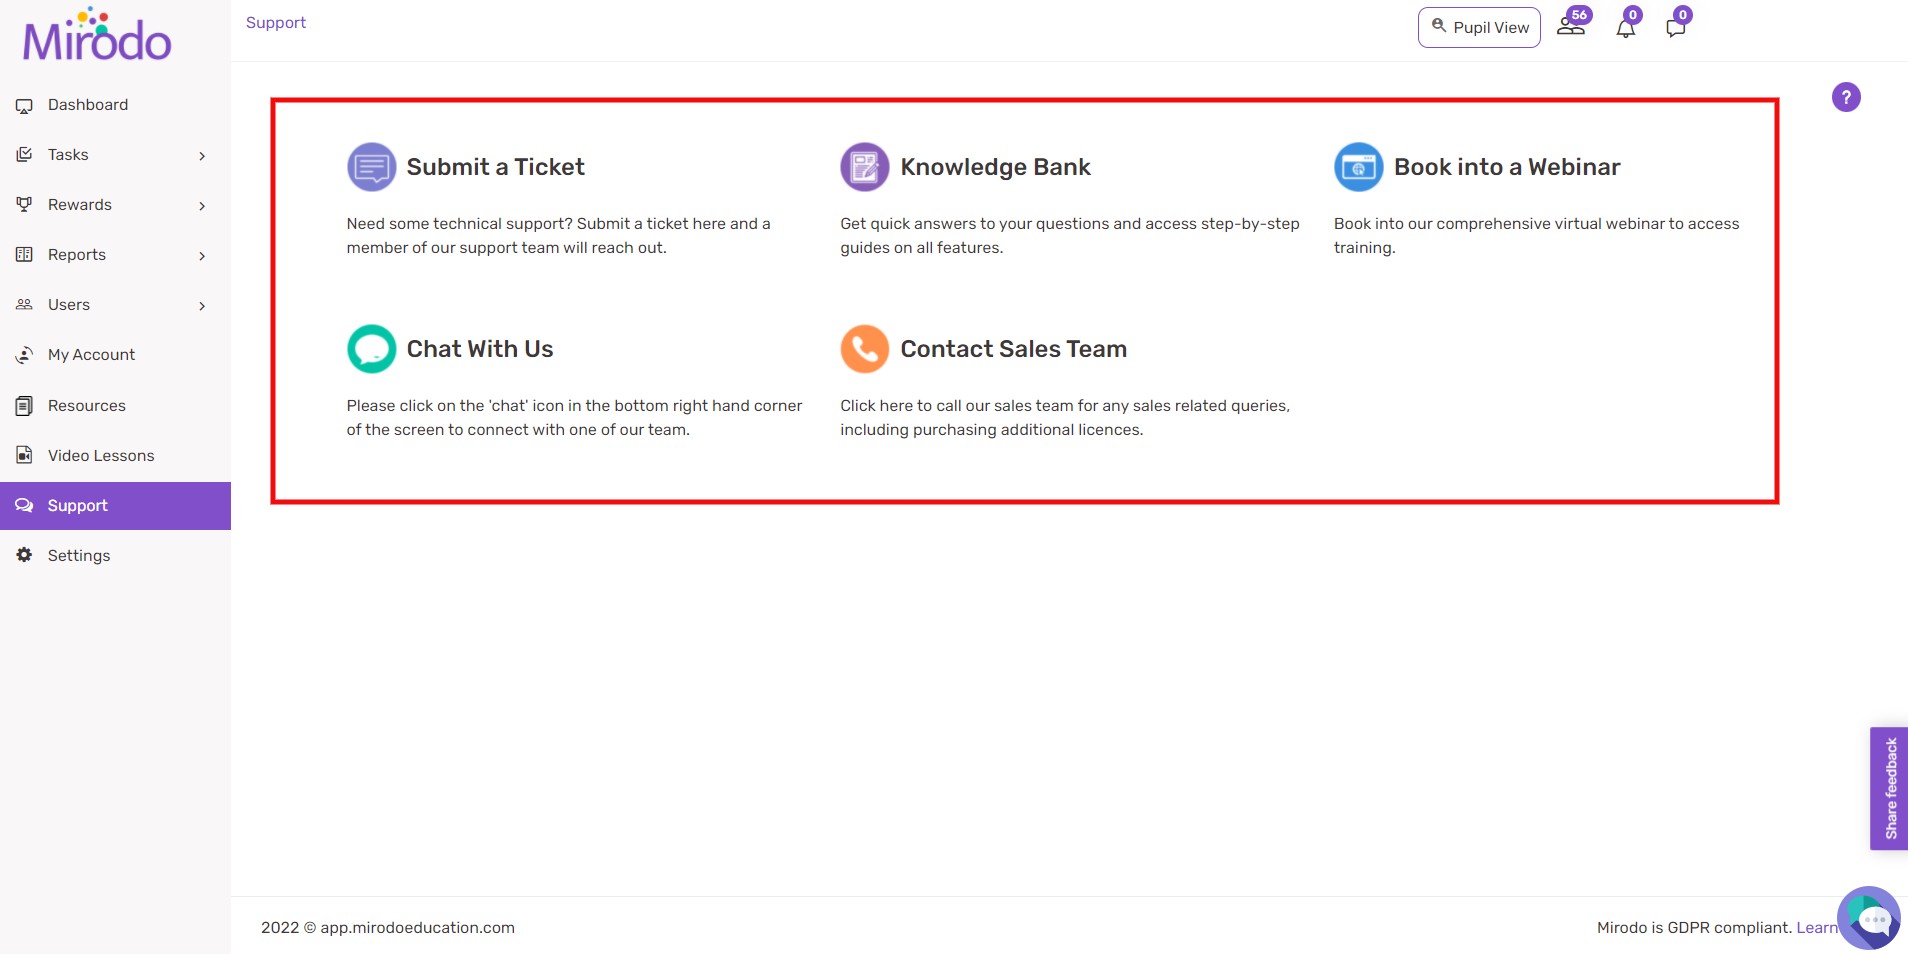The image size is (1908, 954).
Task: Open the Users menu item
Action: point(115,305)
